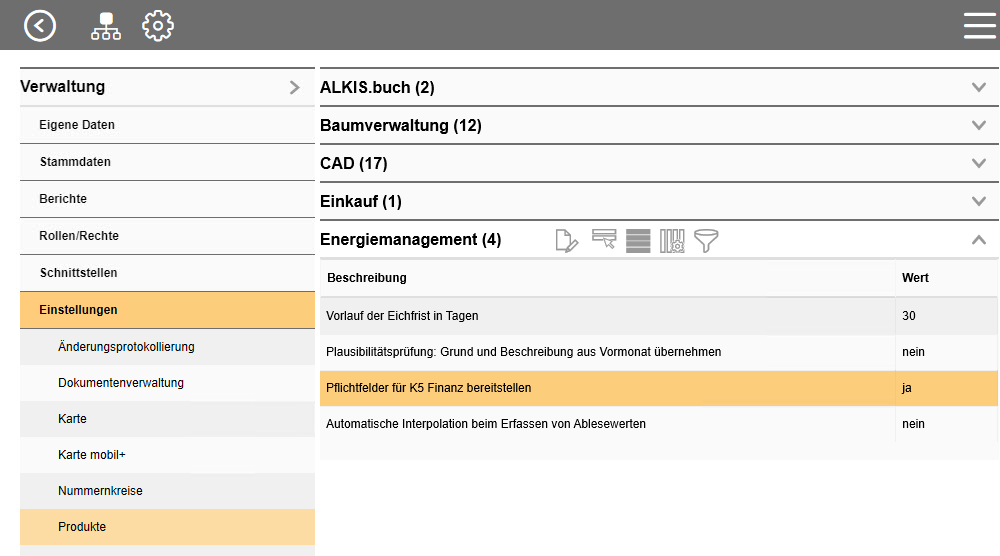Expand the CAD (17) section
Screen dimensions: 1000x556
(978, 163)
